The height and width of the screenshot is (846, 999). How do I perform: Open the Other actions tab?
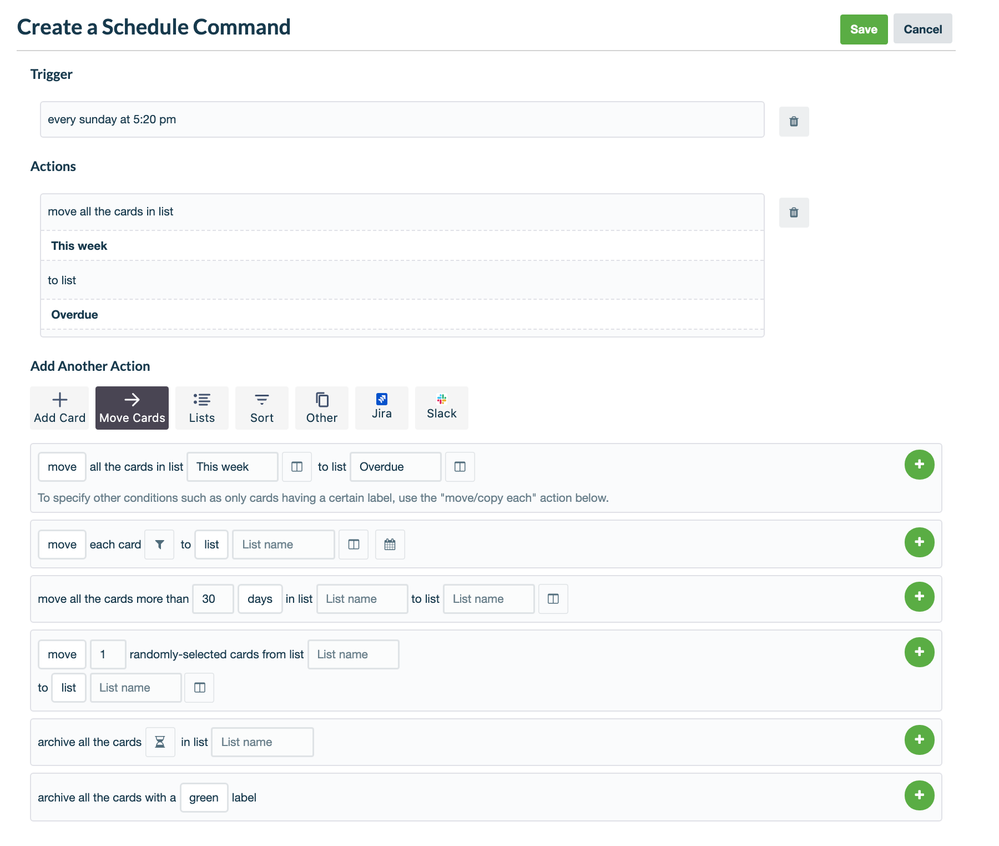322,408
